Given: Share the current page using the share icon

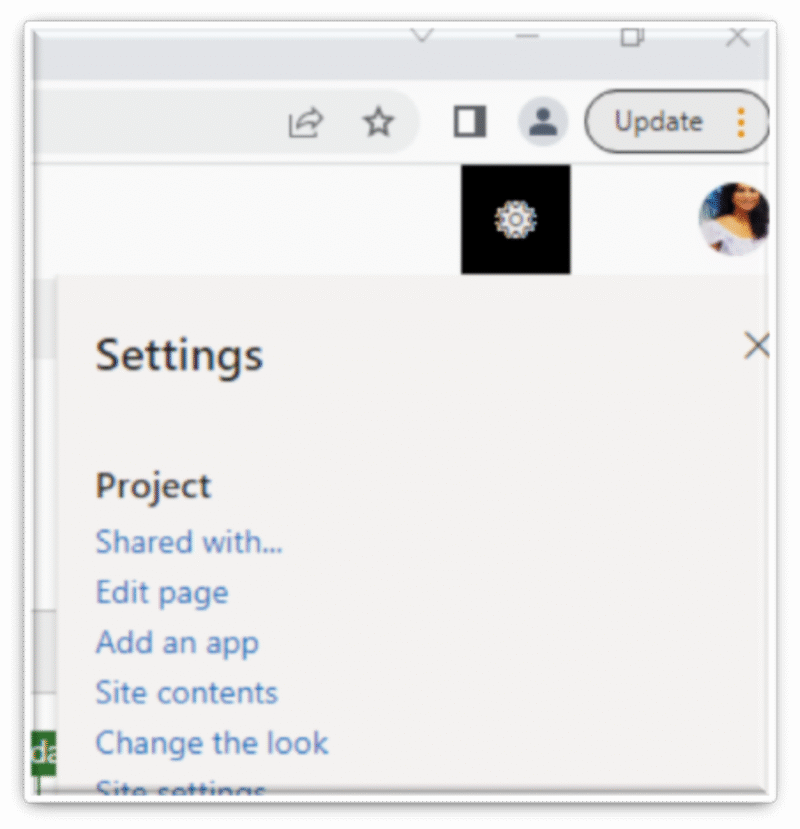Looking at the screenshot, I should 304,122.
